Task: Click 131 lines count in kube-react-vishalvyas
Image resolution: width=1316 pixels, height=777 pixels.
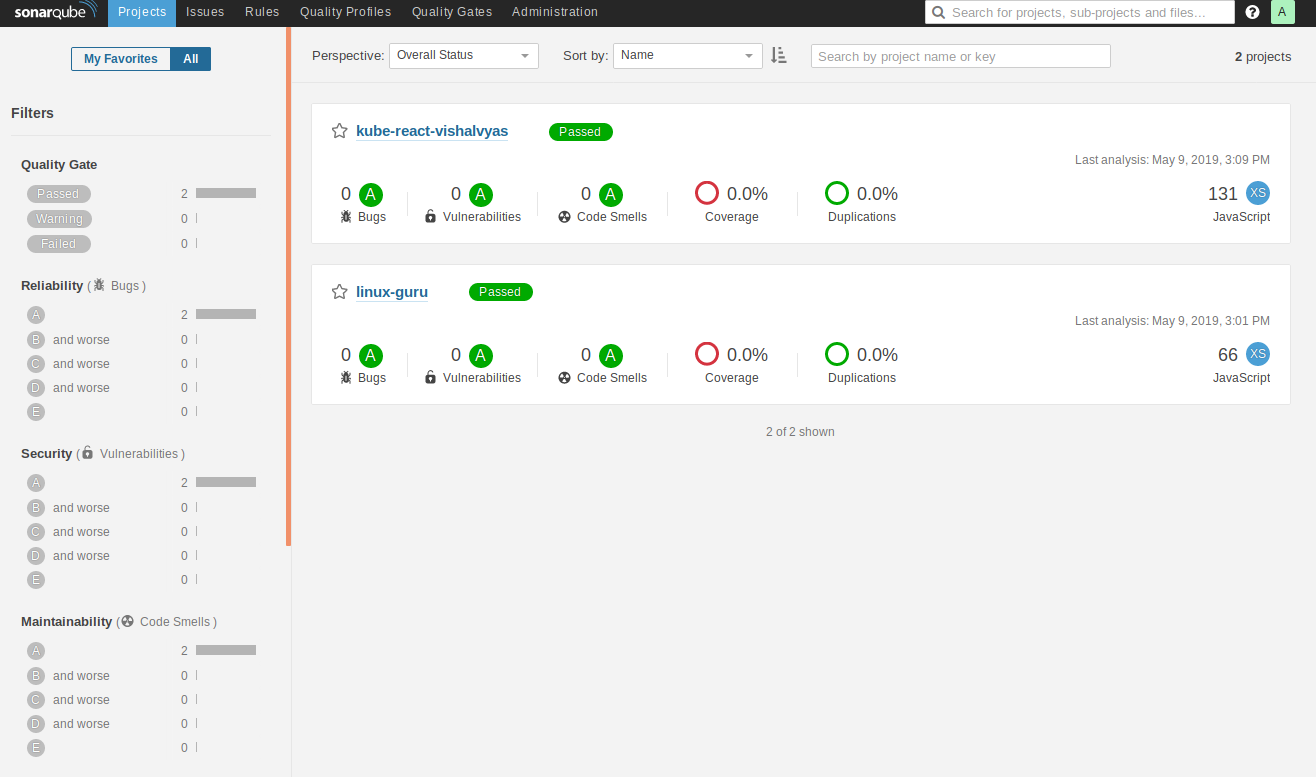Action: coord(1223,194)
